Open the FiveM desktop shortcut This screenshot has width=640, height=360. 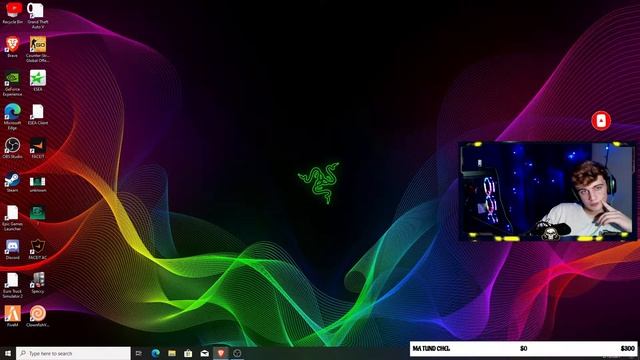pyautogui.click(x=12, y=316)
